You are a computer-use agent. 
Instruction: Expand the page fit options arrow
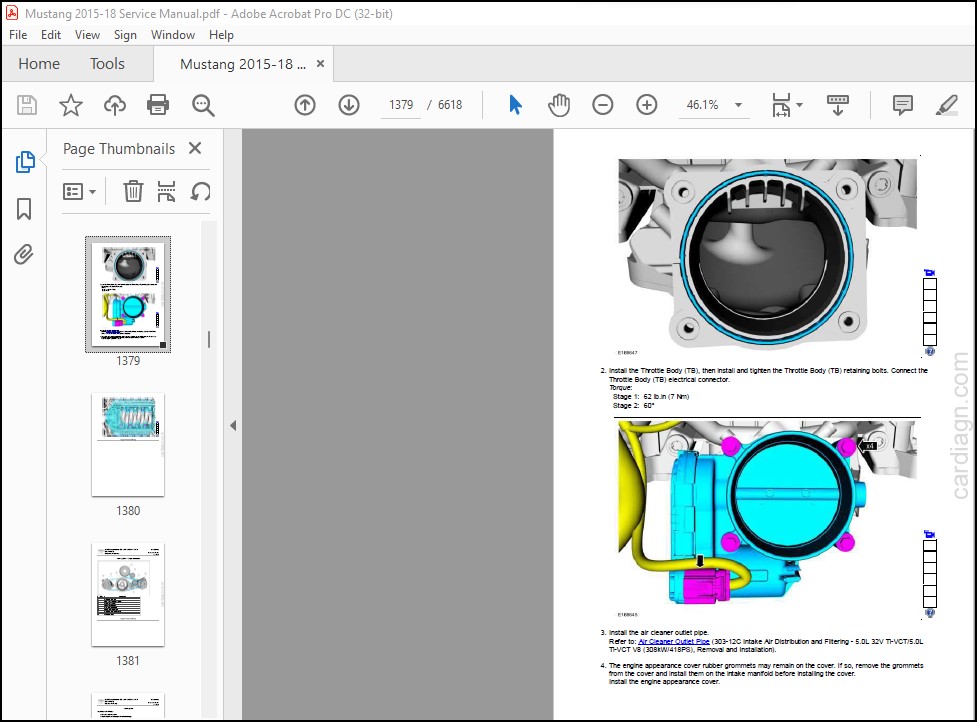tap(799, 105)
